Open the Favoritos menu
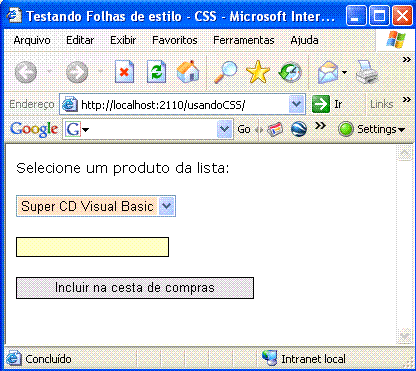 tap(175, 40)
